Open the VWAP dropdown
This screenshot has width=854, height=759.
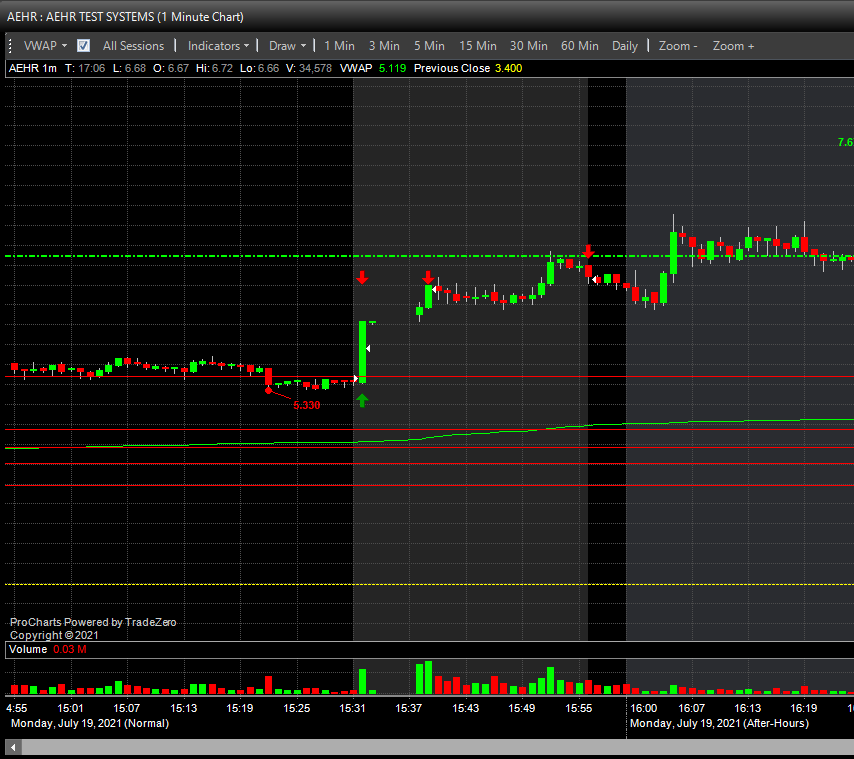[45, 46]
